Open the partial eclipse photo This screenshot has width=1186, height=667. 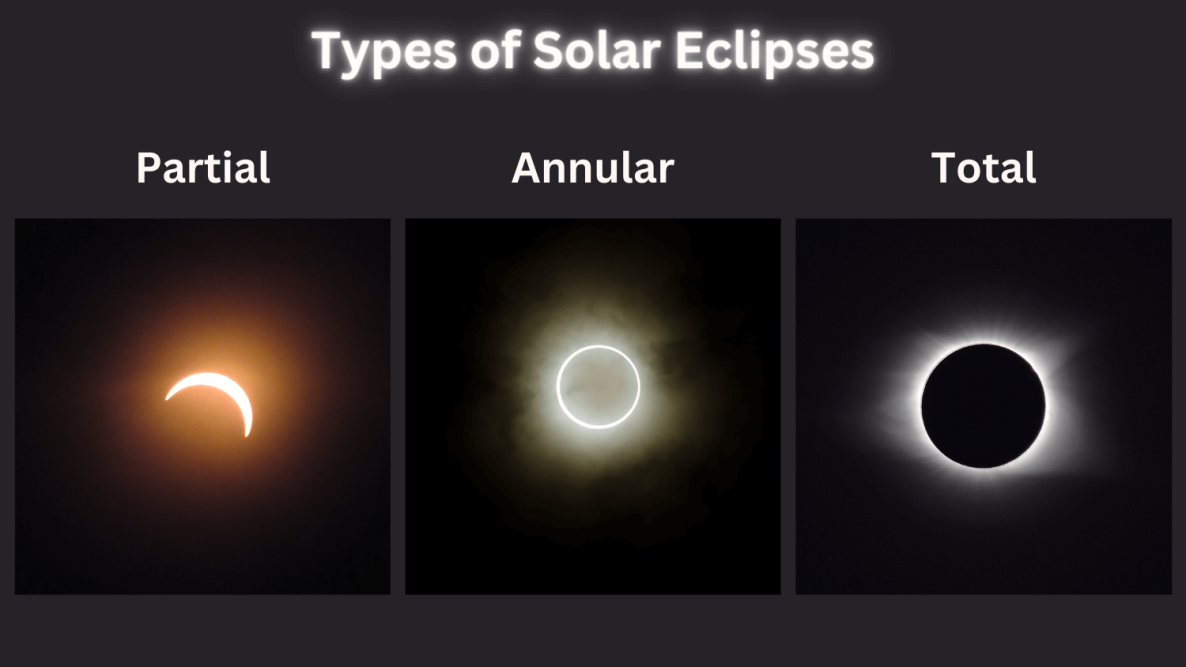click(203, 406)
